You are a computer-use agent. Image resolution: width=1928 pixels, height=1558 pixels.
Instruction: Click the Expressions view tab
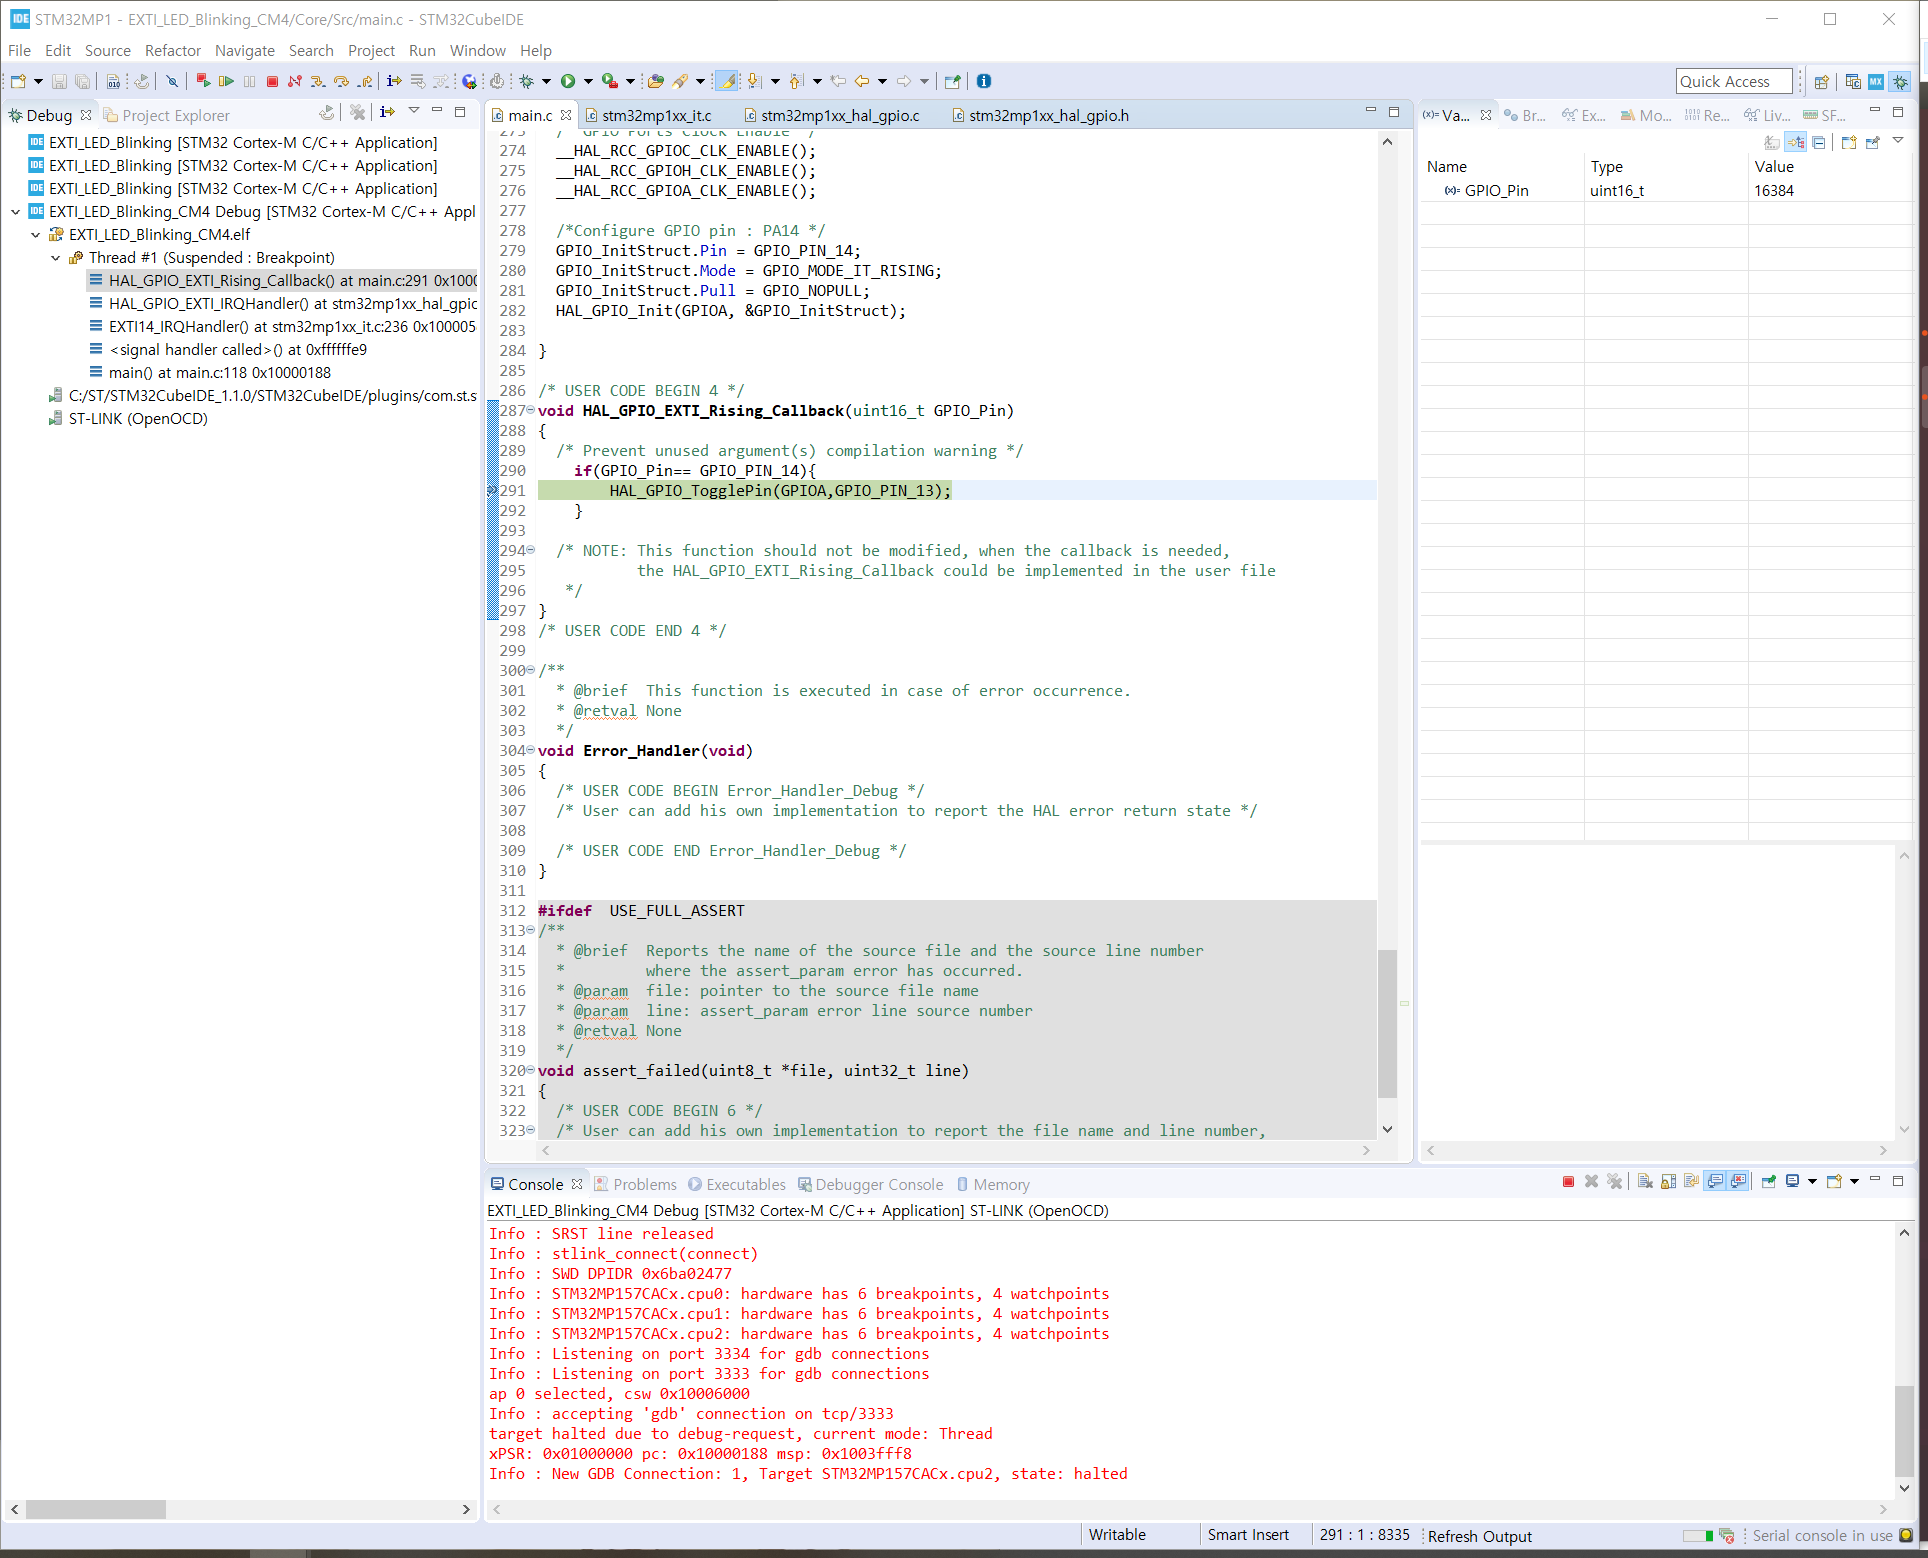point(1585,116)
